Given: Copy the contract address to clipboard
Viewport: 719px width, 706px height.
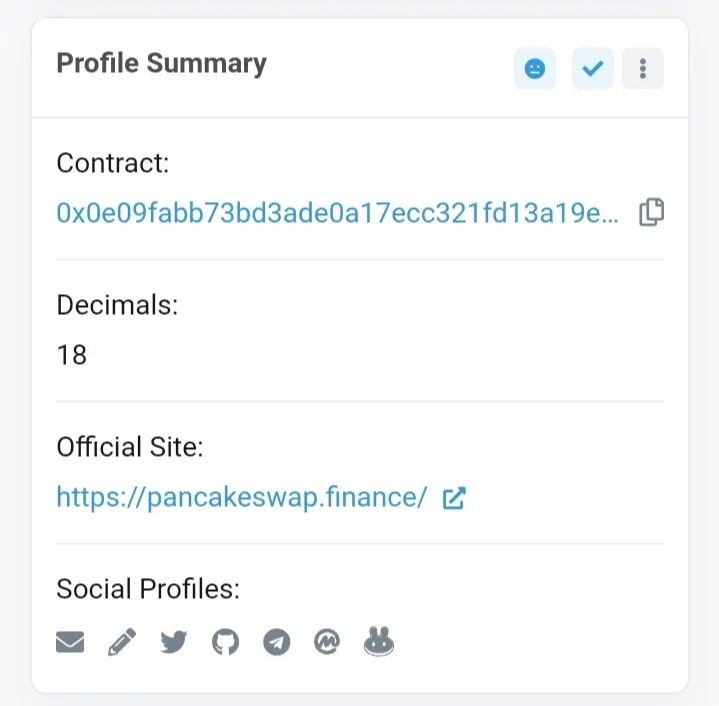Looking at the screenshot, I should pyautogui.click(x=652, y=212).
